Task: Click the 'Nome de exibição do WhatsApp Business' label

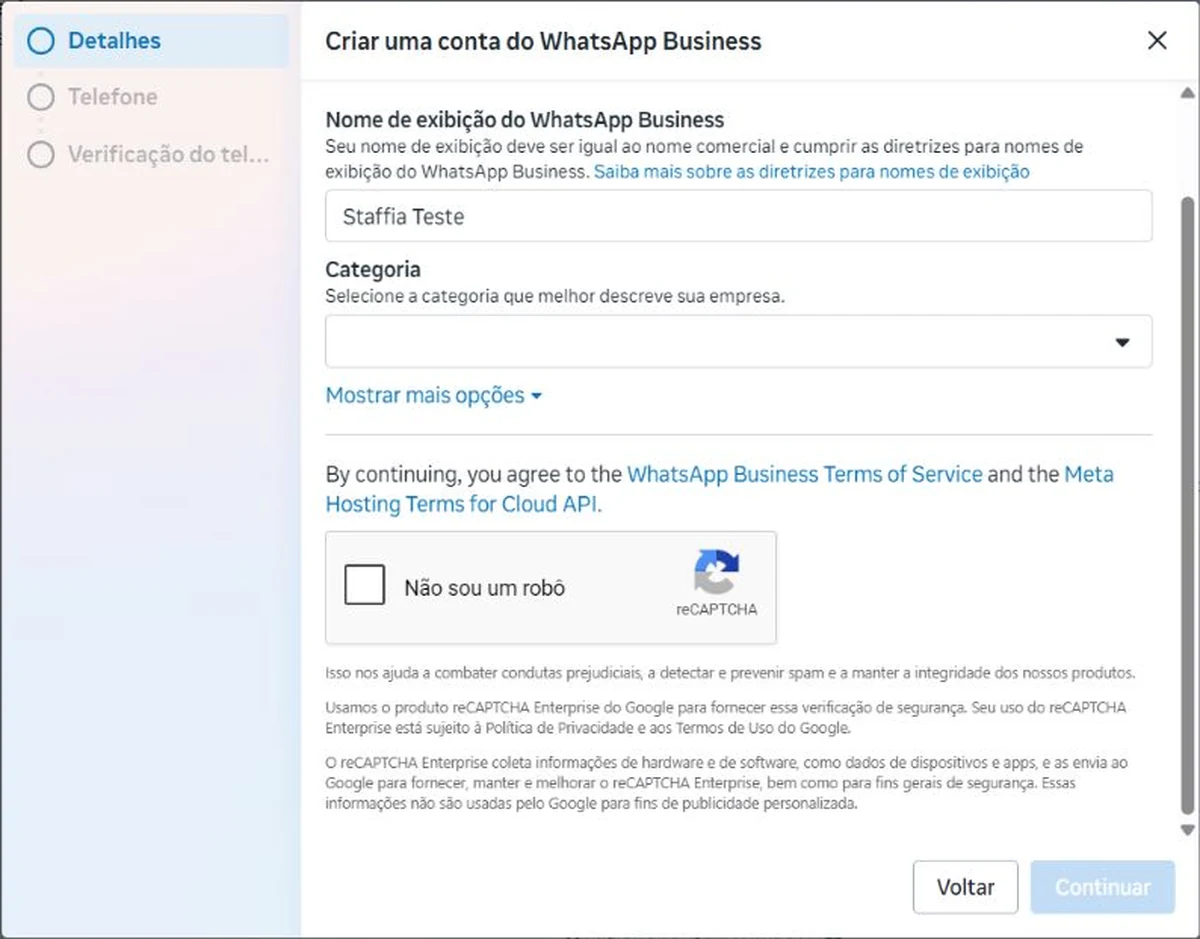Action: click(x=525, y=120)
